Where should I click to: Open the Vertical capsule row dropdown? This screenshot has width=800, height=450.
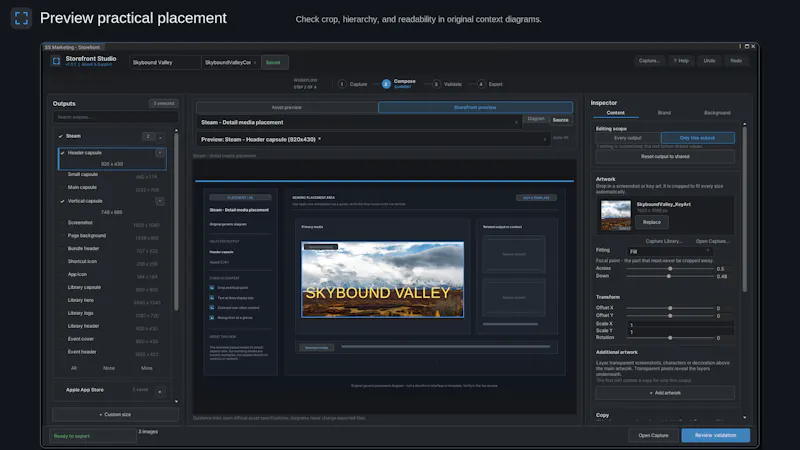coord(160,201)
